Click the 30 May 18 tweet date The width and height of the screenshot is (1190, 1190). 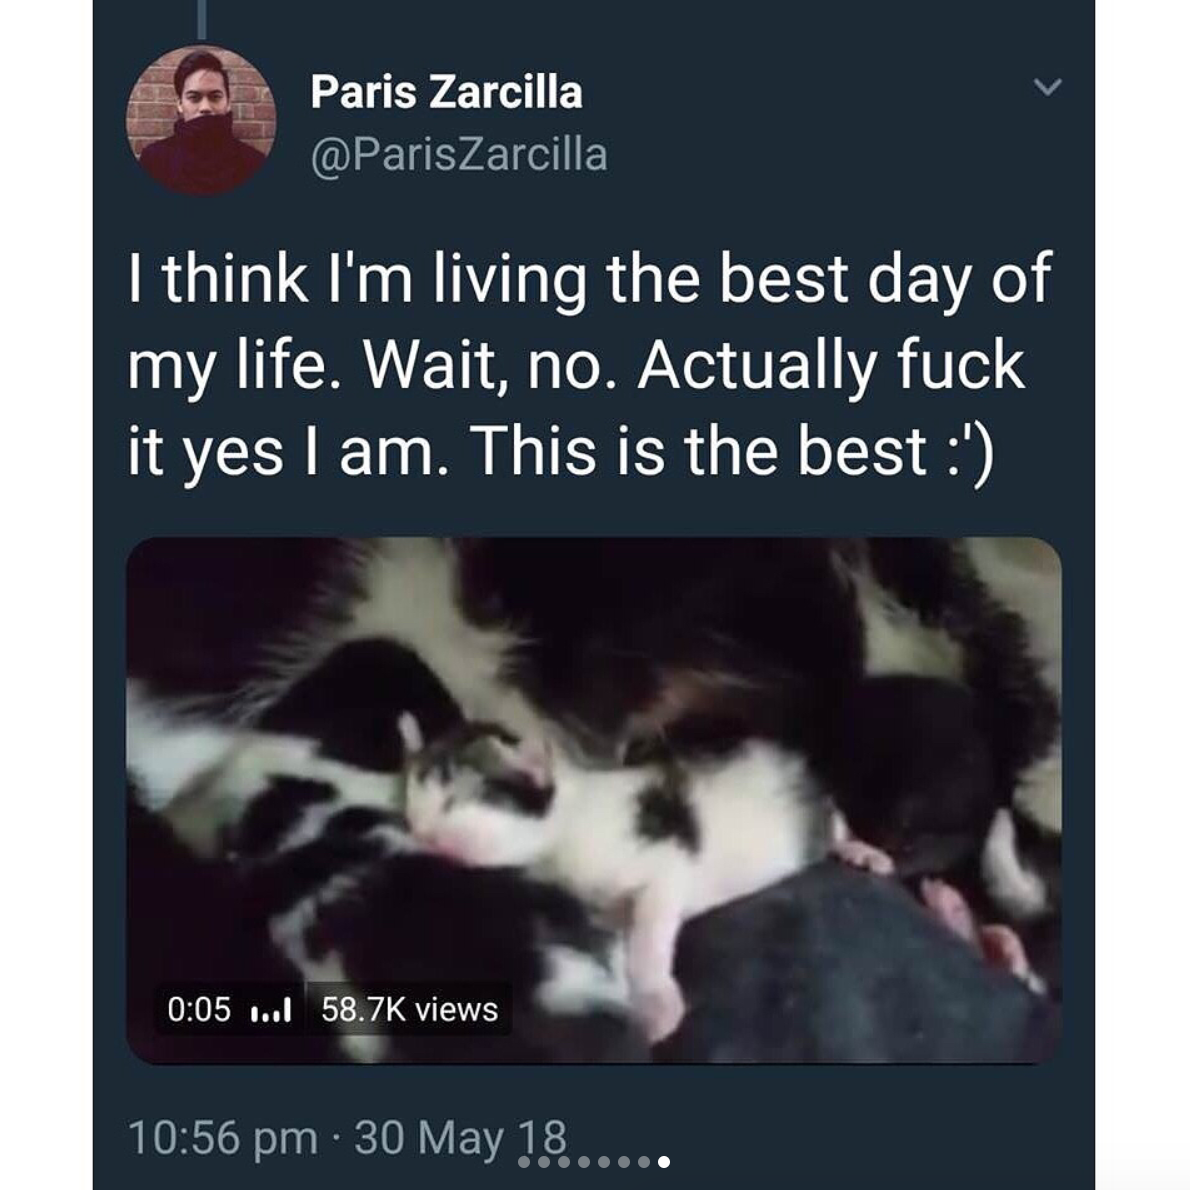click(460, 1138)
